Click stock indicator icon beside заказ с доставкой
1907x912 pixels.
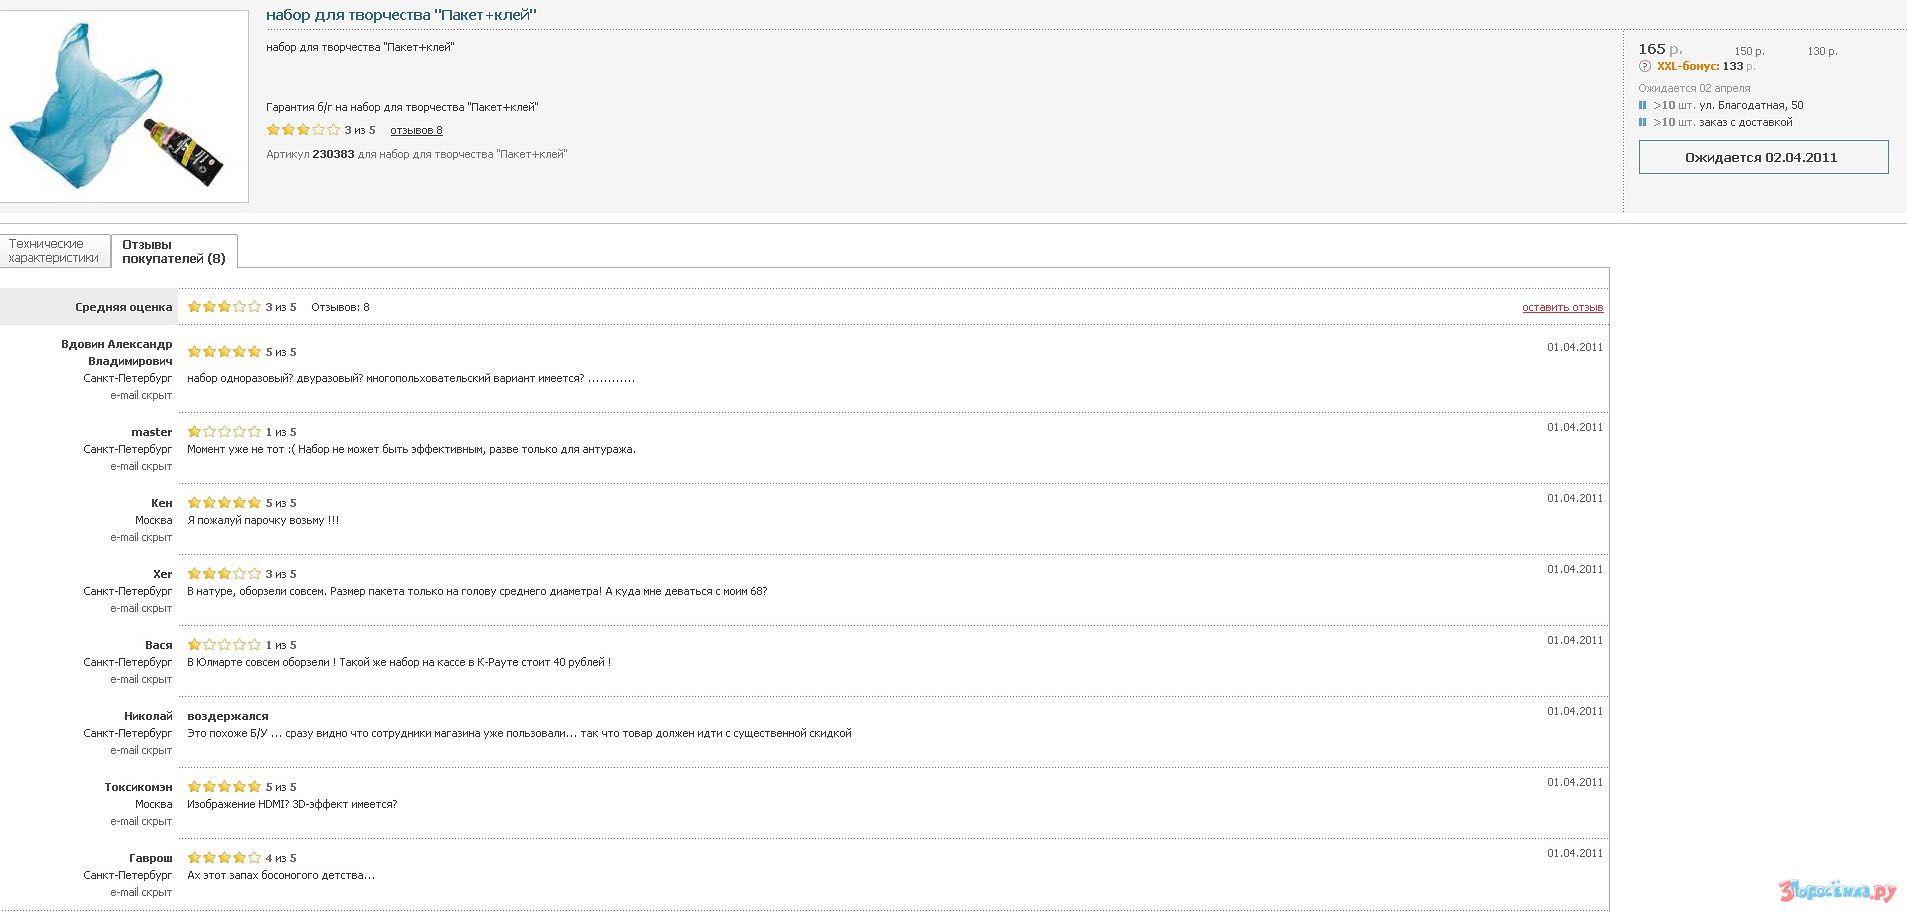click(x=1643, y=122)
